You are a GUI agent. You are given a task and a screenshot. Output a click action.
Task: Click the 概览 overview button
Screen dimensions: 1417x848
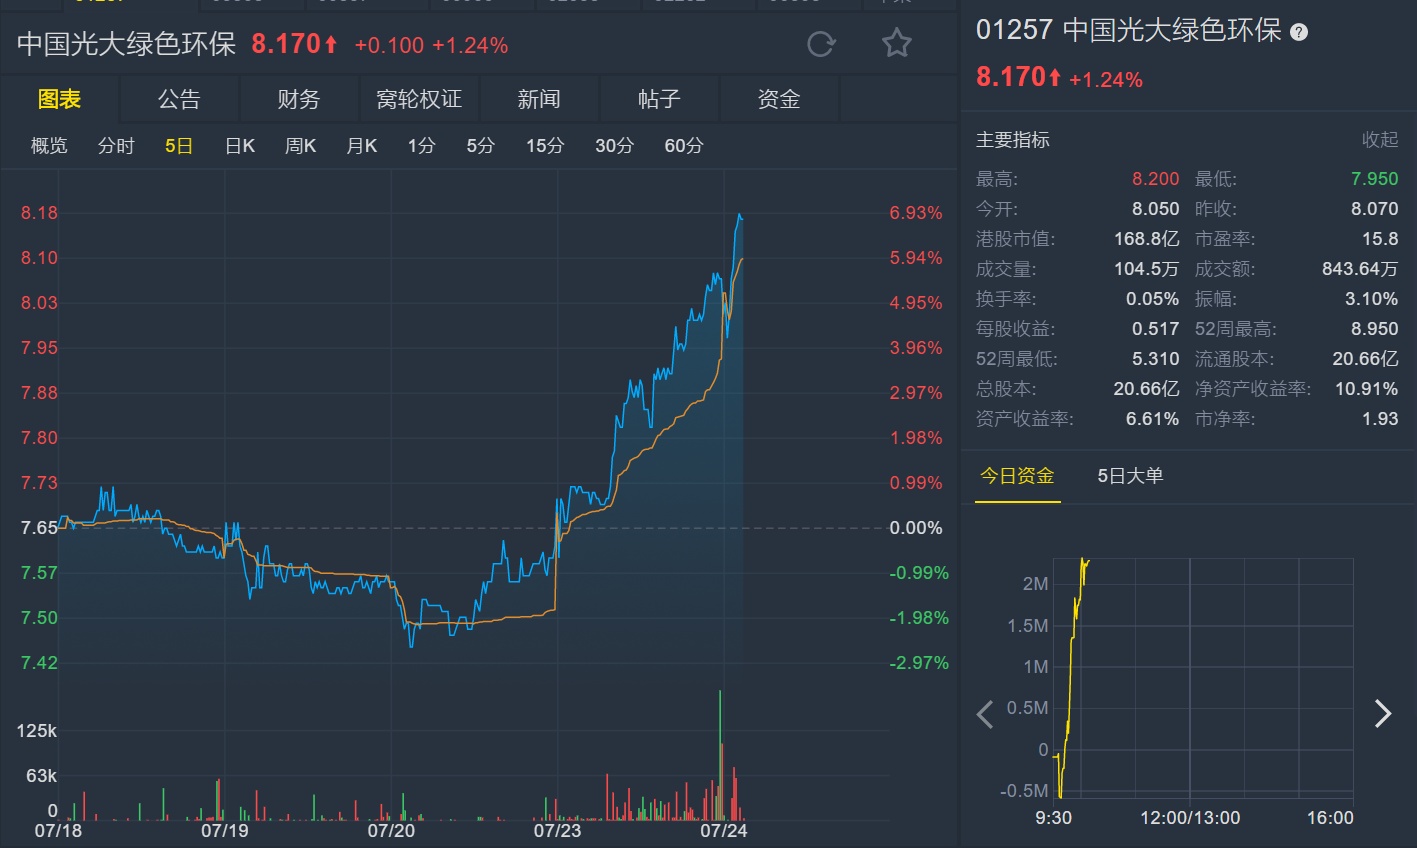point(49,146)
